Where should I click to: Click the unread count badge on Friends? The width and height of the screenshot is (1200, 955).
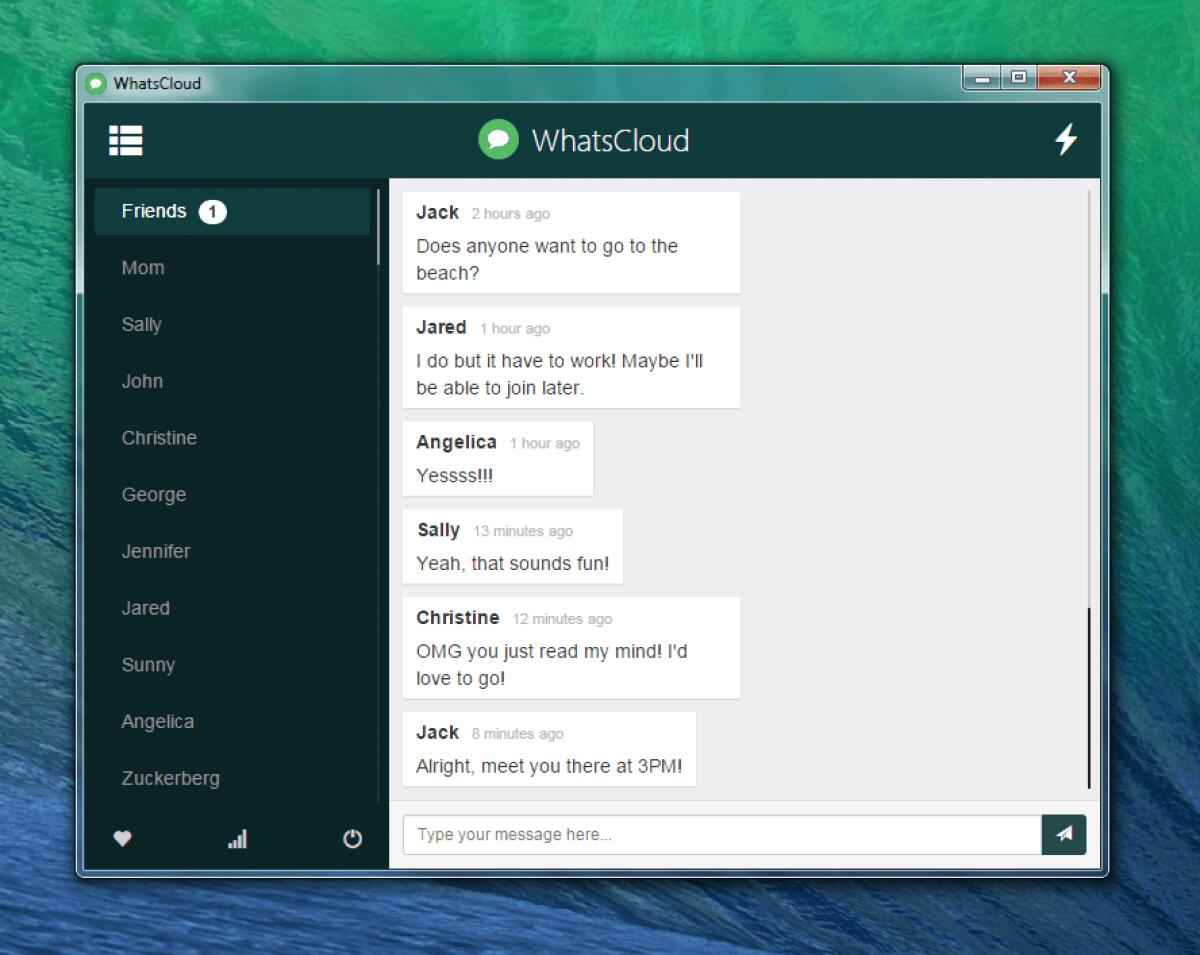[213, 211]
